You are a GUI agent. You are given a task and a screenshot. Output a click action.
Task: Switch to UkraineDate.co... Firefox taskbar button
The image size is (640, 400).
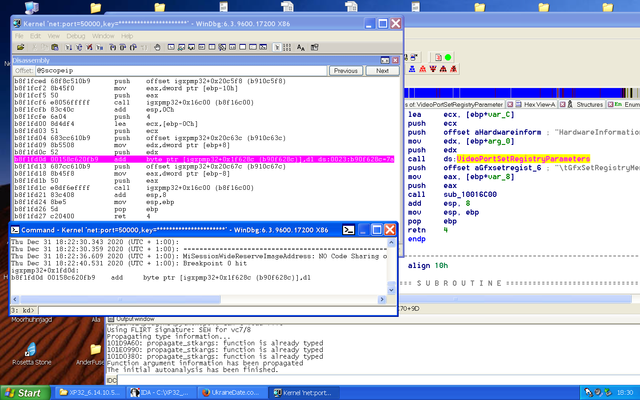[232, 393]
